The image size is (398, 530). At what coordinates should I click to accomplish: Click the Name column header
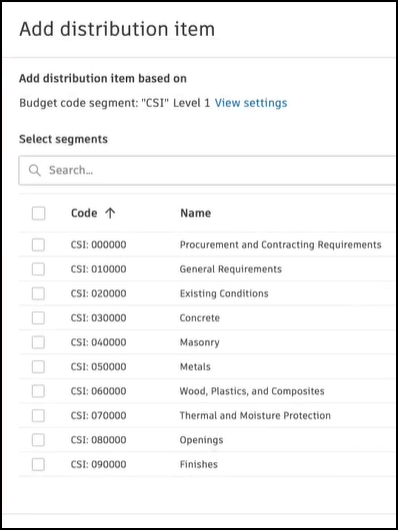[195, 213]
